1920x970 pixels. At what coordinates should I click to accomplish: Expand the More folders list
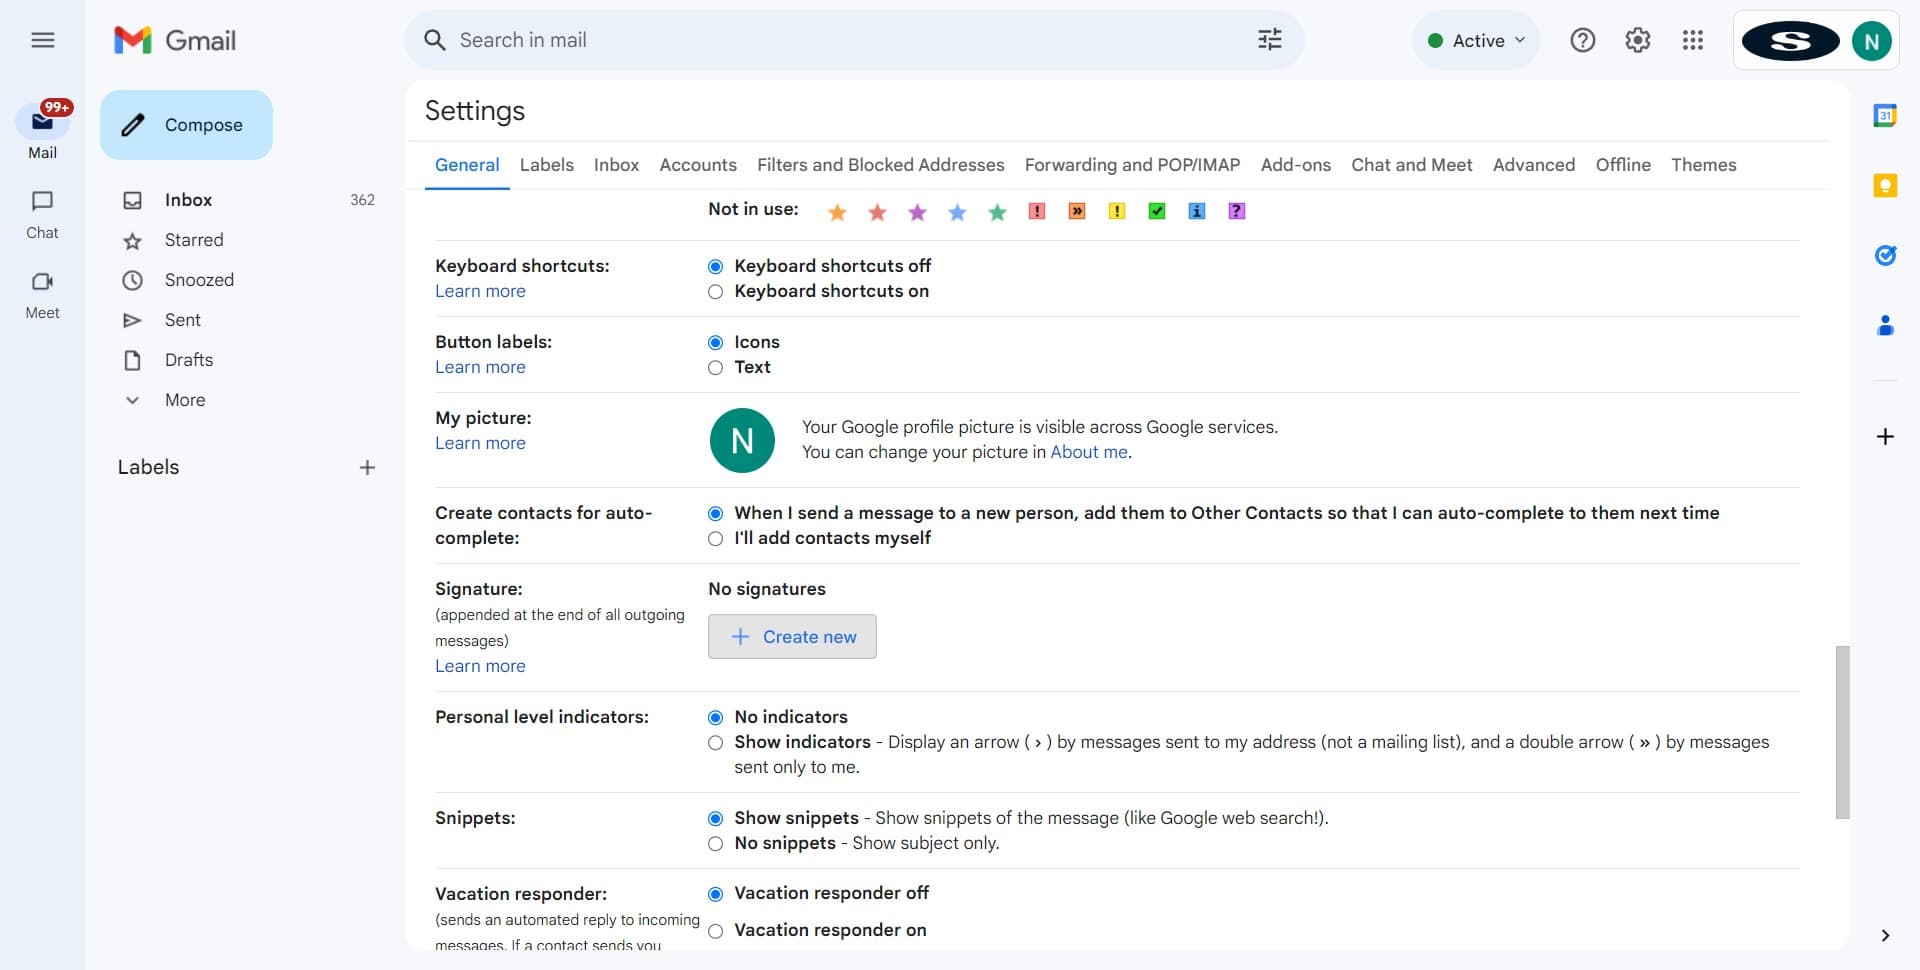(184, 400)
